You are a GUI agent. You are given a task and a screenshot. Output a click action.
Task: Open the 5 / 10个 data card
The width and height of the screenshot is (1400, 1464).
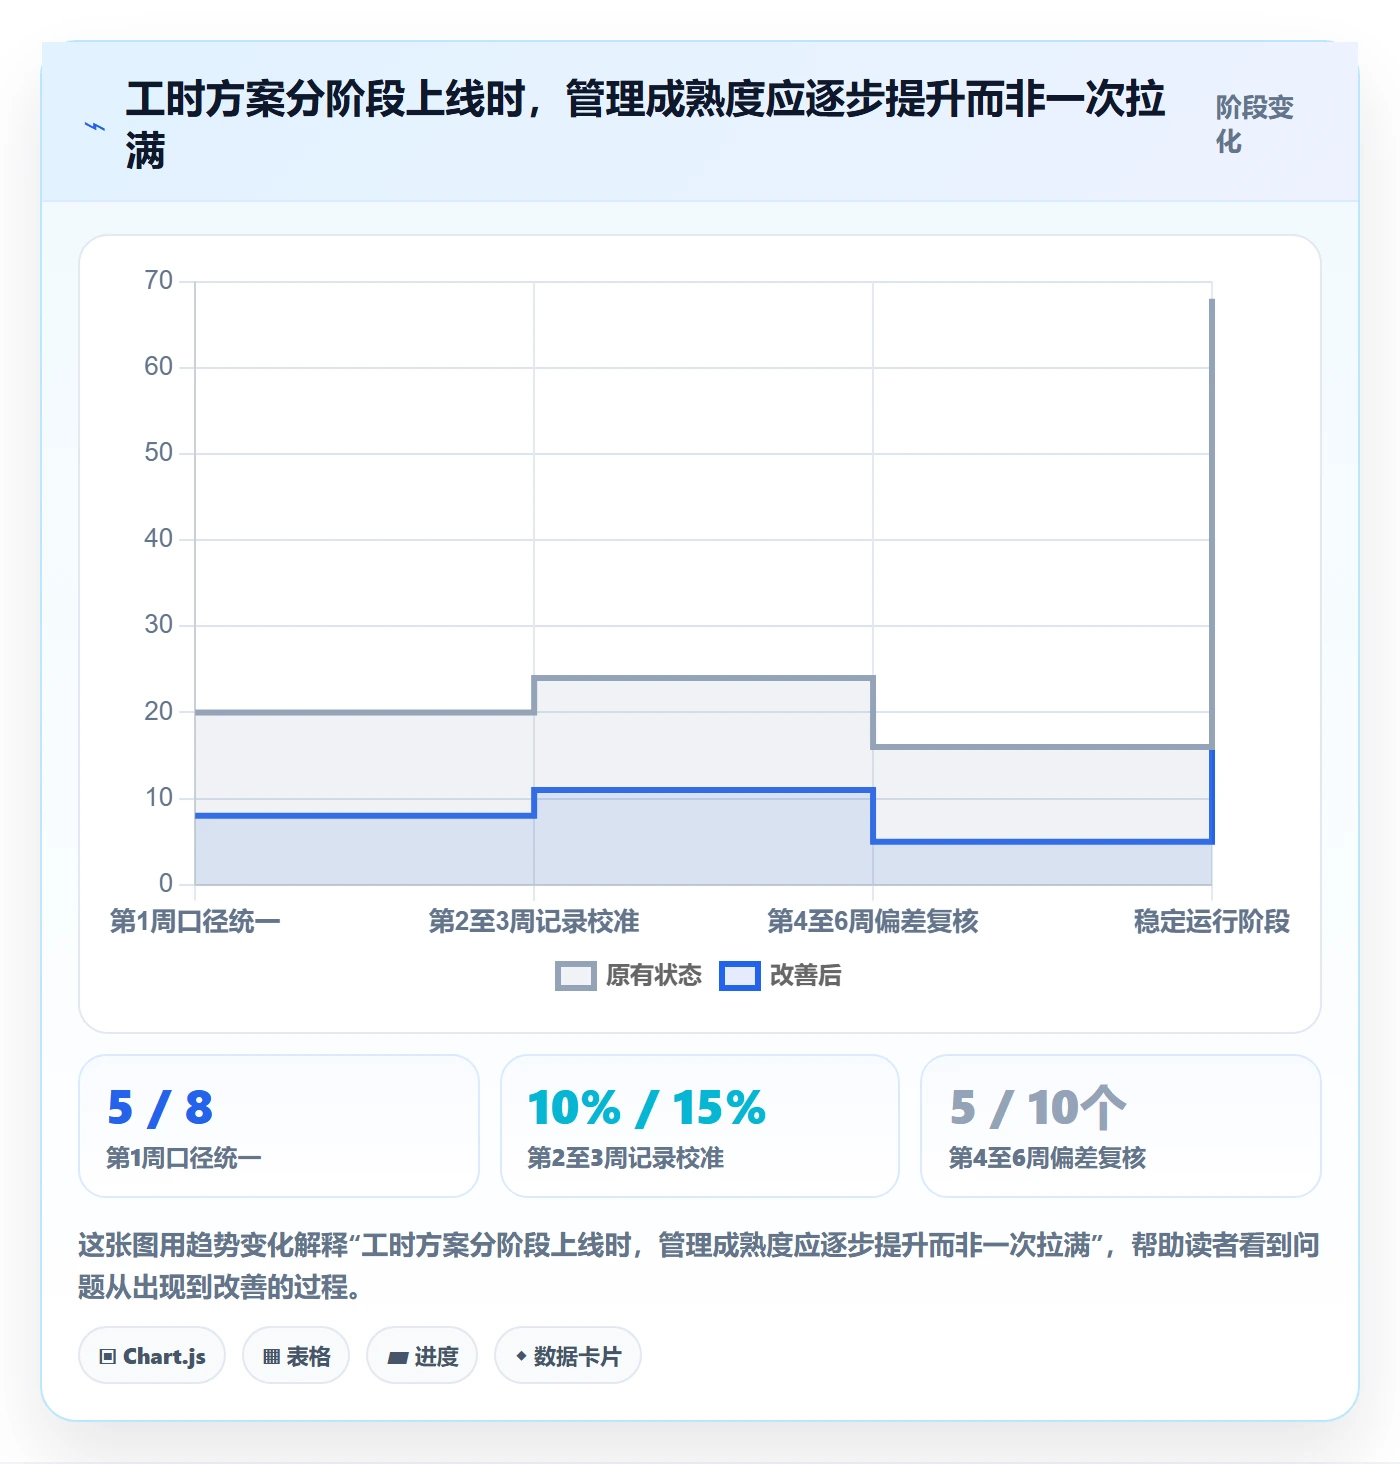[1121, 1126]
